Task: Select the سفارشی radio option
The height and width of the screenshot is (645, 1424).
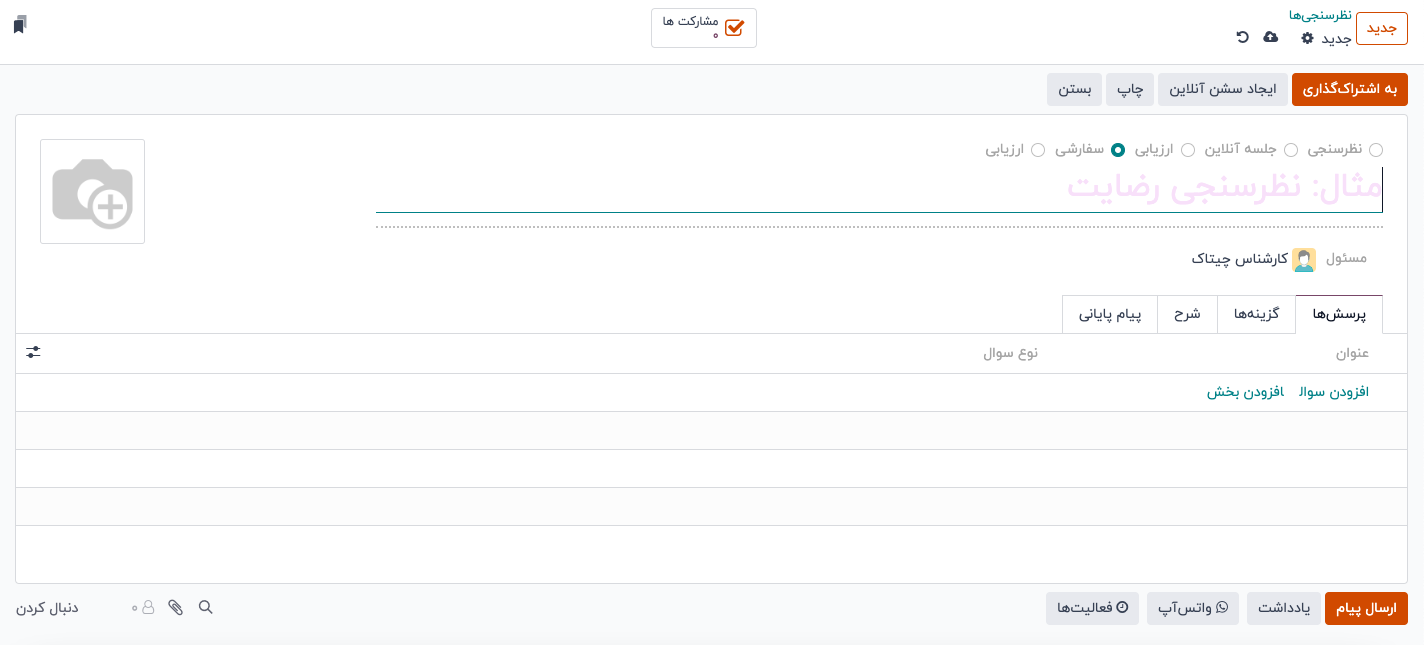Action: [x=1118, y=150]
